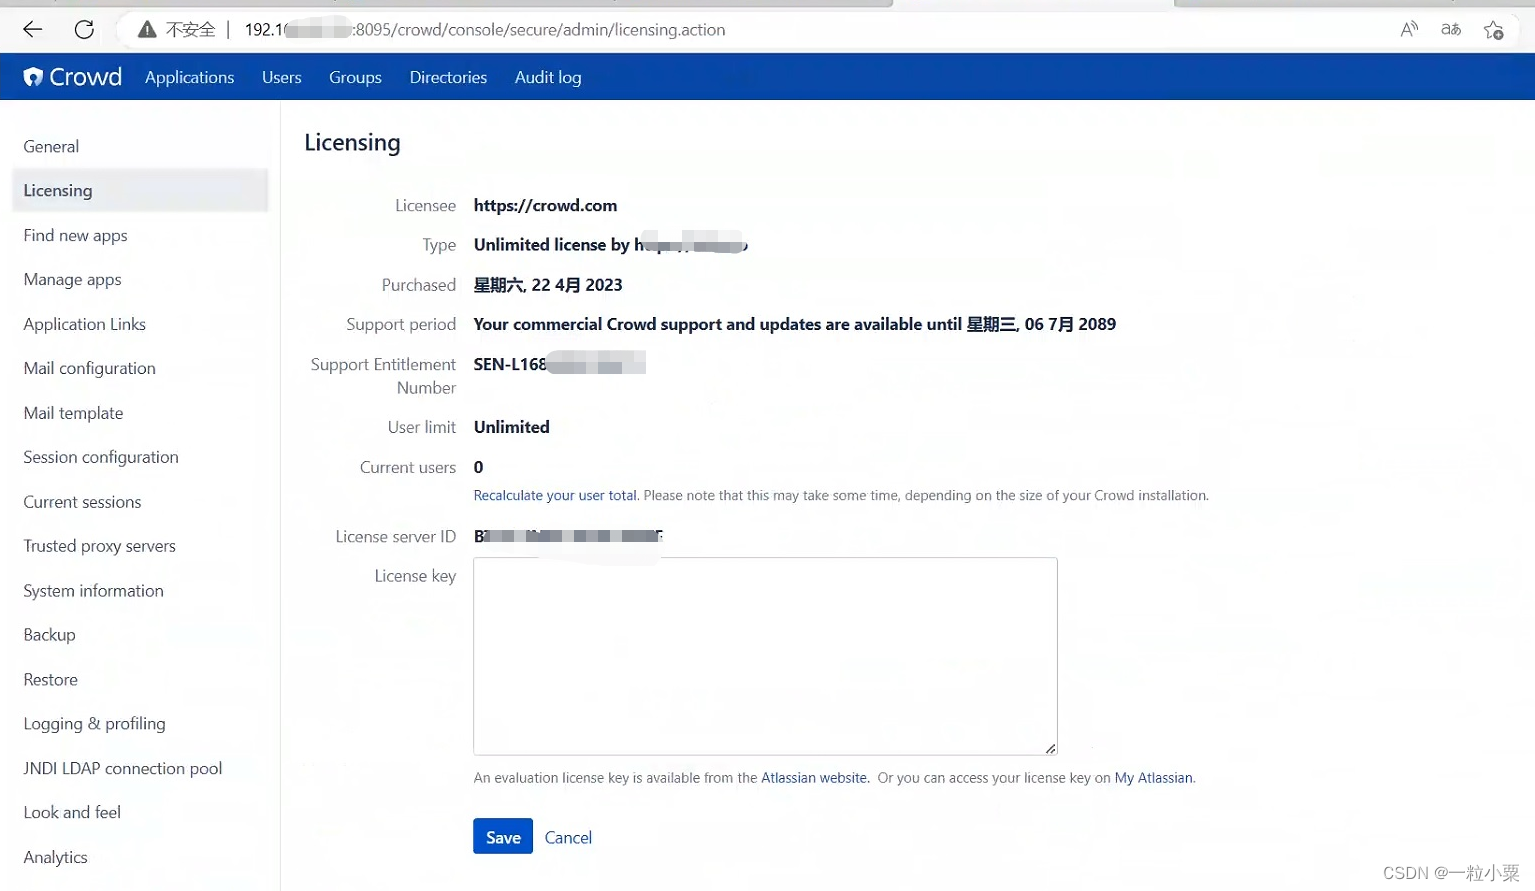Open the My Atlassian link

click(x=1153, y=778)
